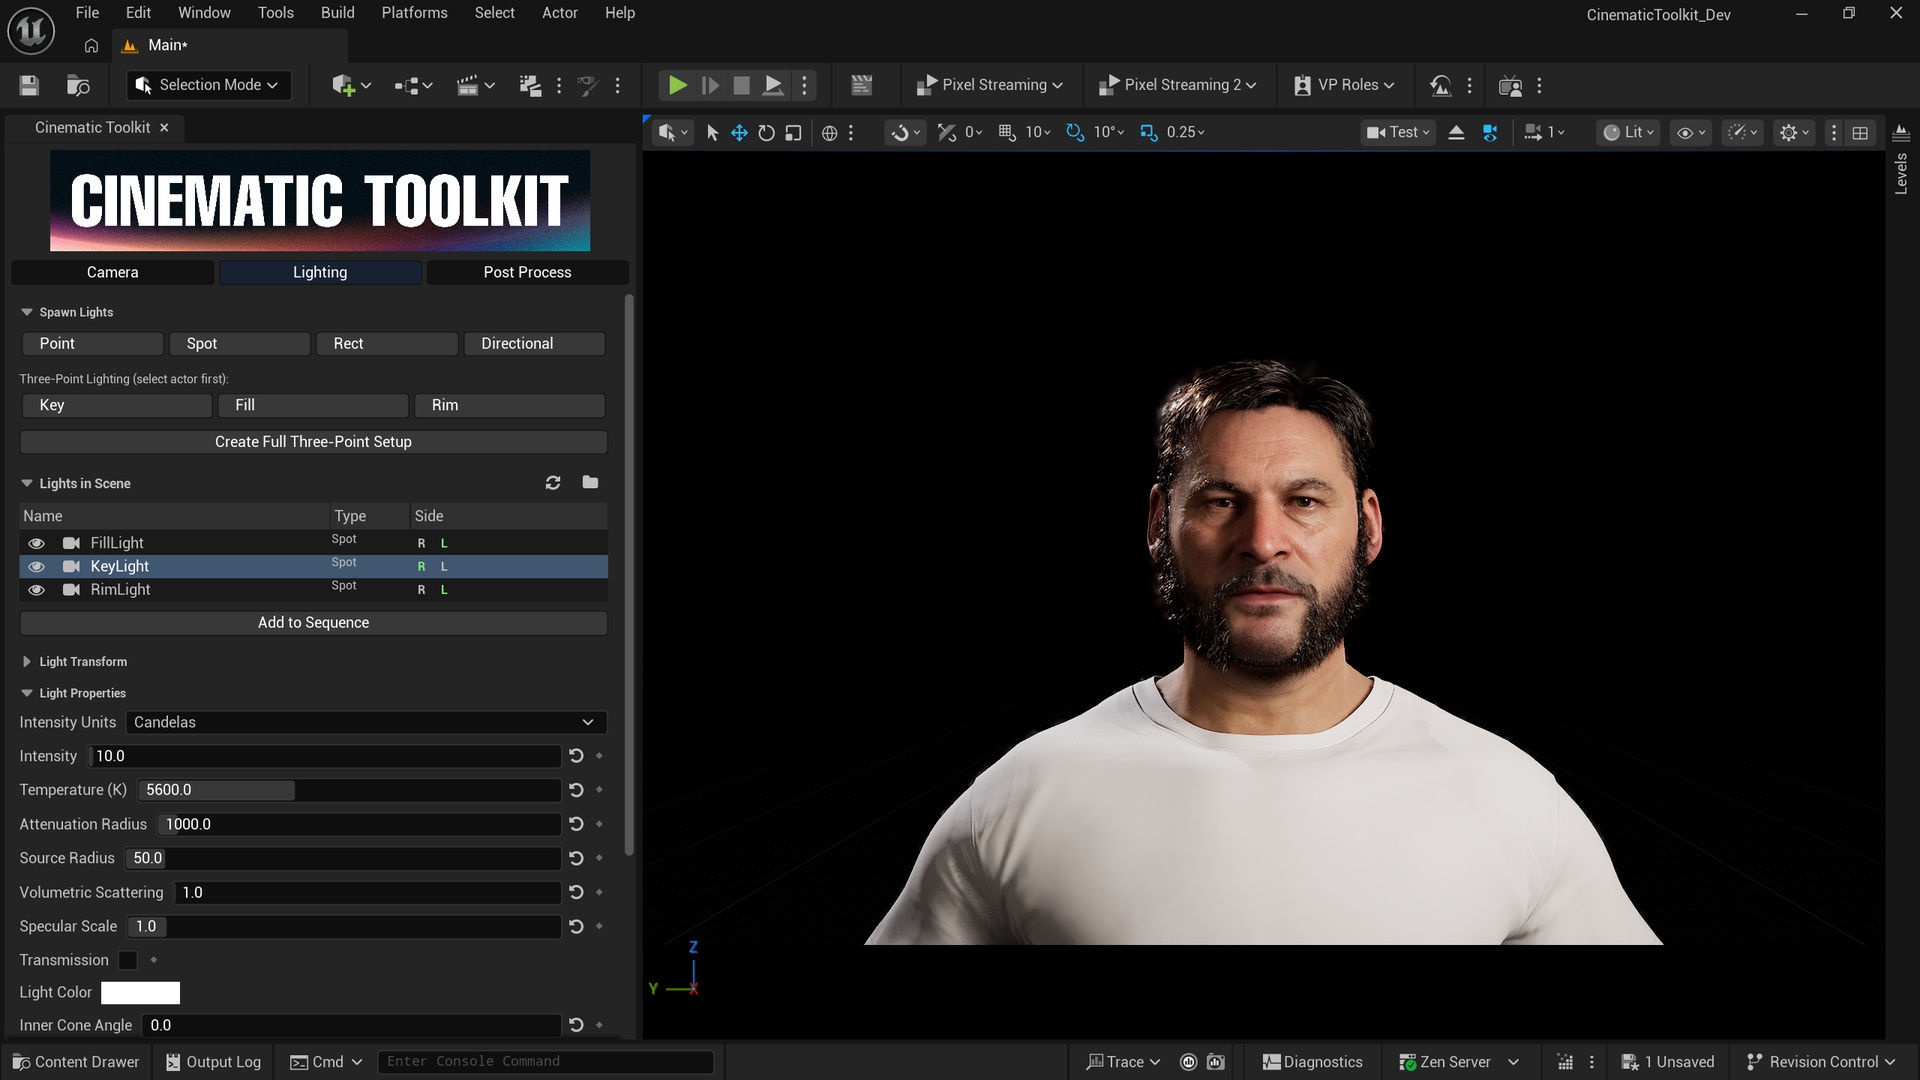Click the console command input field

point(545,1062)
